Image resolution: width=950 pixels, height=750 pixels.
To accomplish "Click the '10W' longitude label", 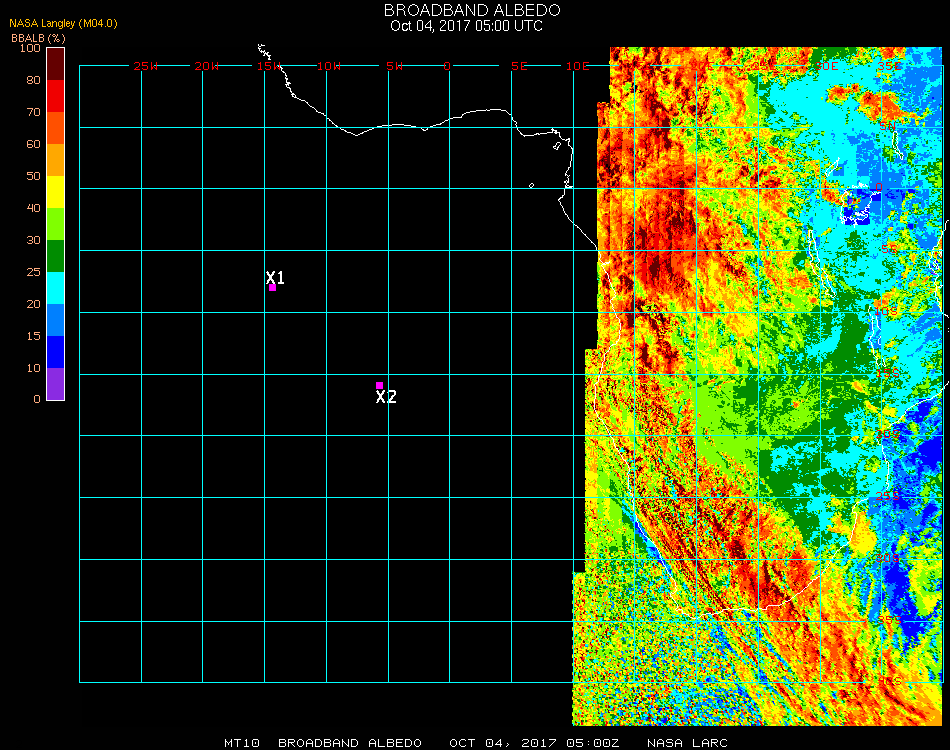I will pyautogui.click(x=329, y=66).
